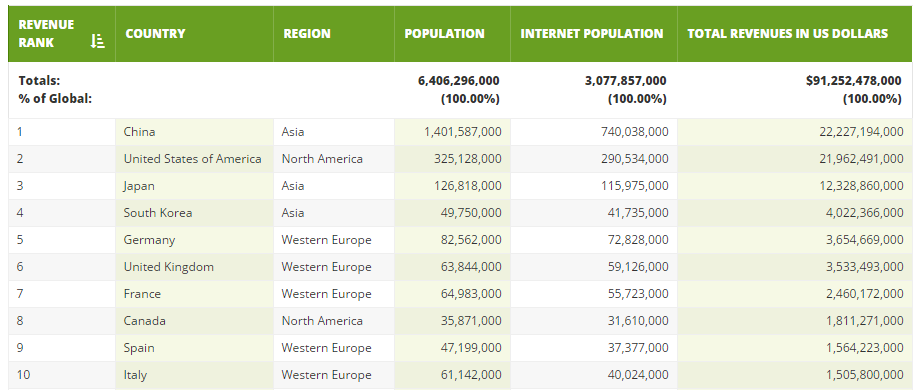Click the Internet Population column header

tap(591, 33)
